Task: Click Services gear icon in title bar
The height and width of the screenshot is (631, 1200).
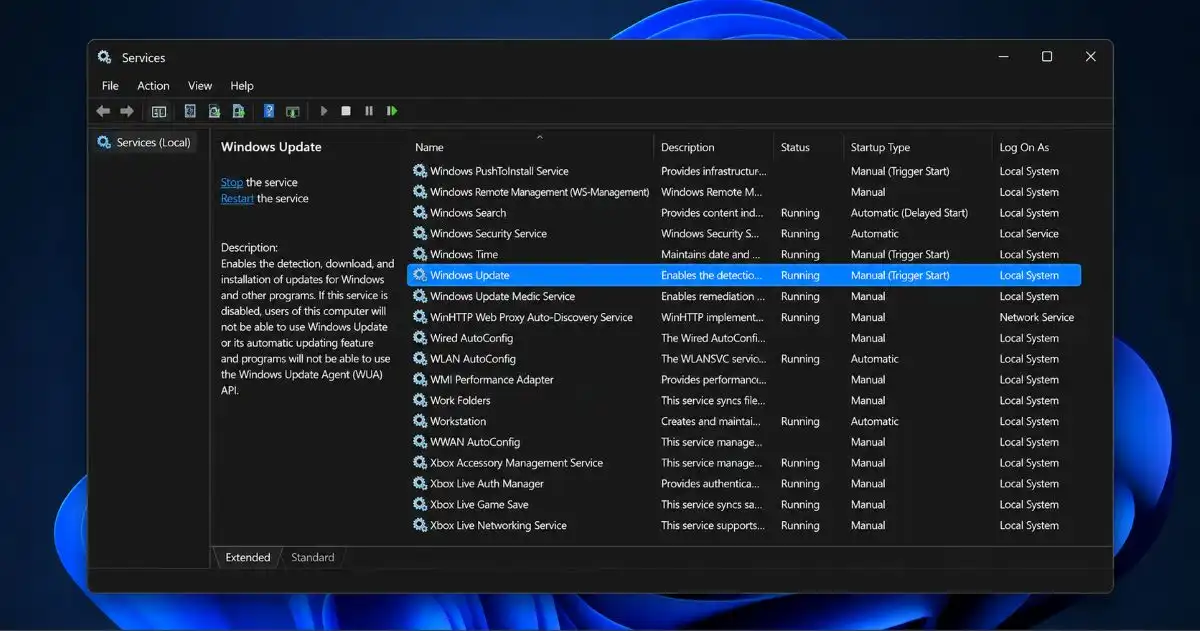Action: coord(105,57)
